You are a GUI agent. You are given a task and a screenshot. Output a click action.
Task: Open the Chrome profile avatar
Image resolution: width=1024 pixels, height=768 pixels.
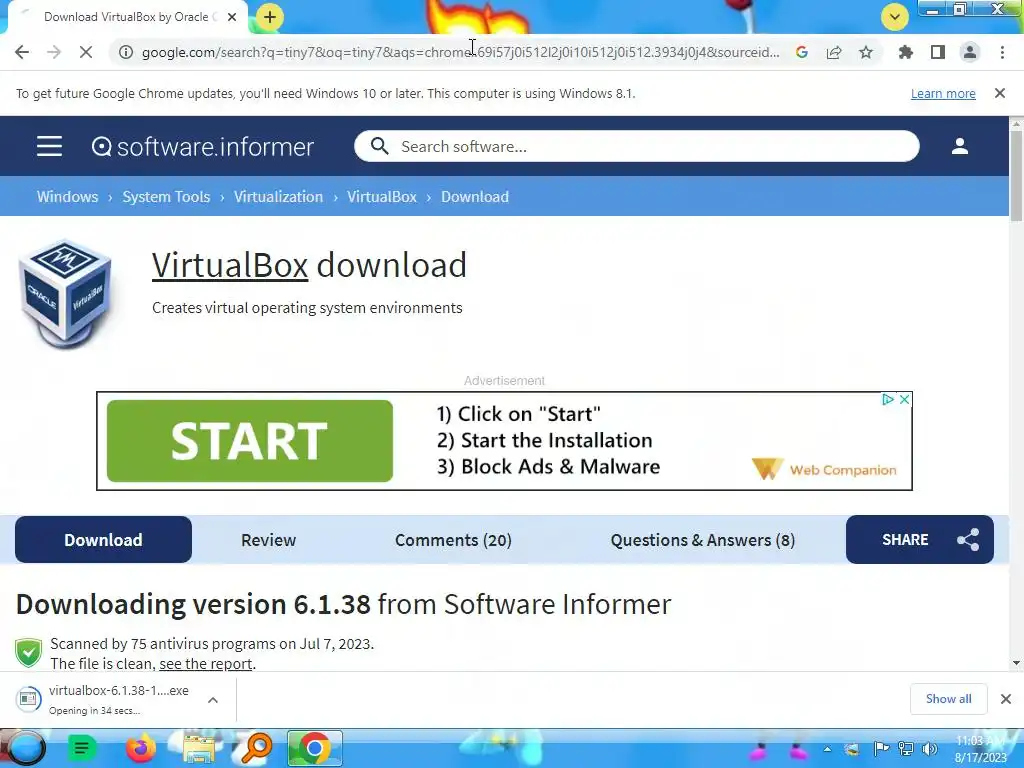(970, 52)
